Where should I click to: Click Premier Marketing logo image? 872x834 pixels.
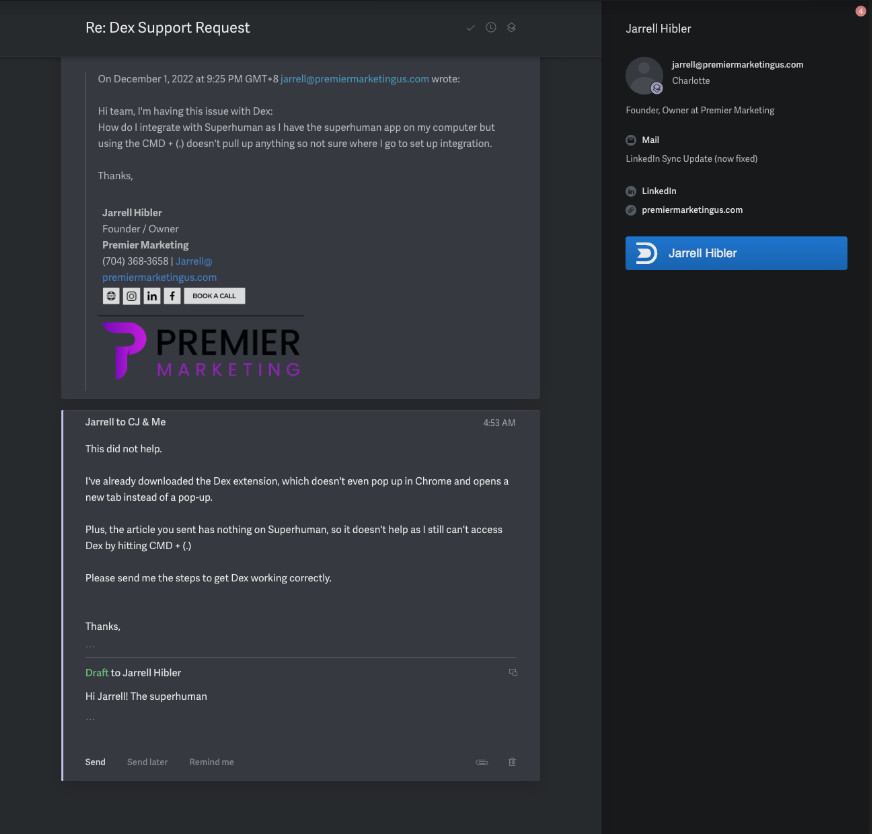coord(201,351)
